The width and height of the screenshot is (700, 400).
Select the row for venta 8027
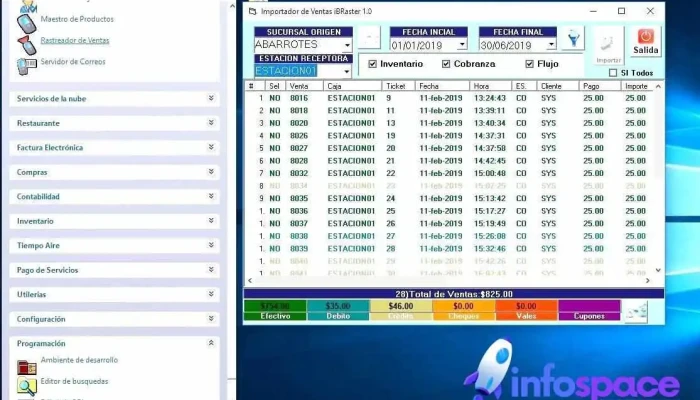click(449, 148)
